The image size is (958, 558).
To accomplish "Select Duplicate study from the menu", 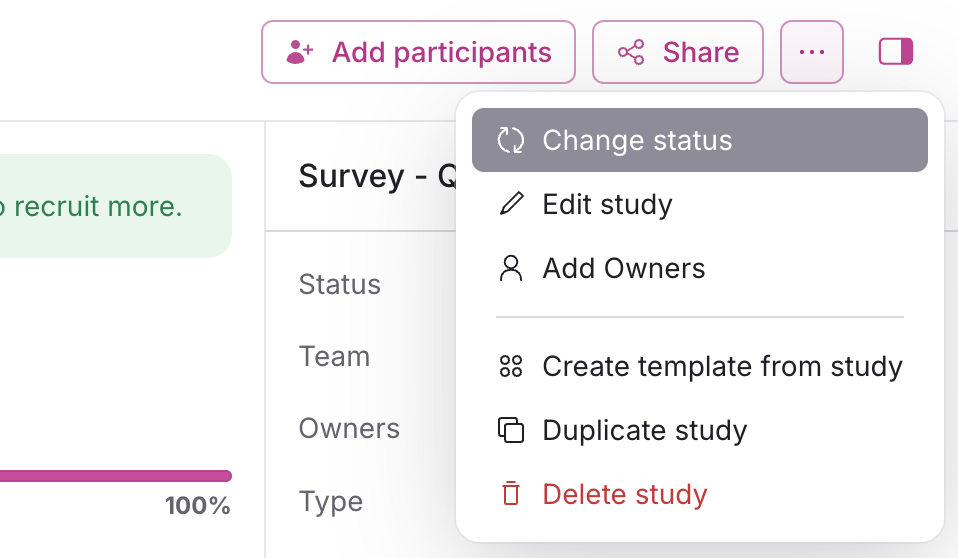I will pos(644,431).
